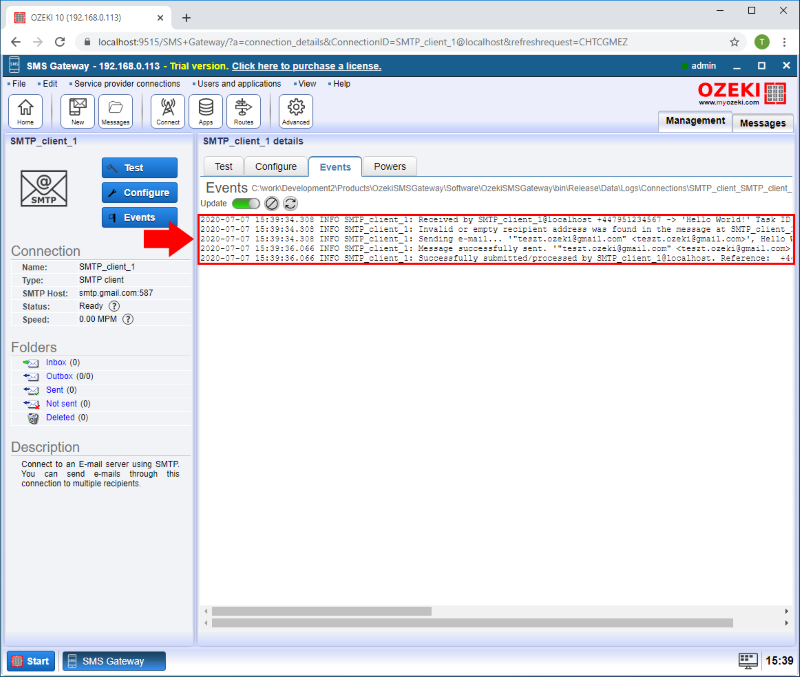Click the Start button in taskbar
This screenshot has height=677, width=800.
(31, 661)
